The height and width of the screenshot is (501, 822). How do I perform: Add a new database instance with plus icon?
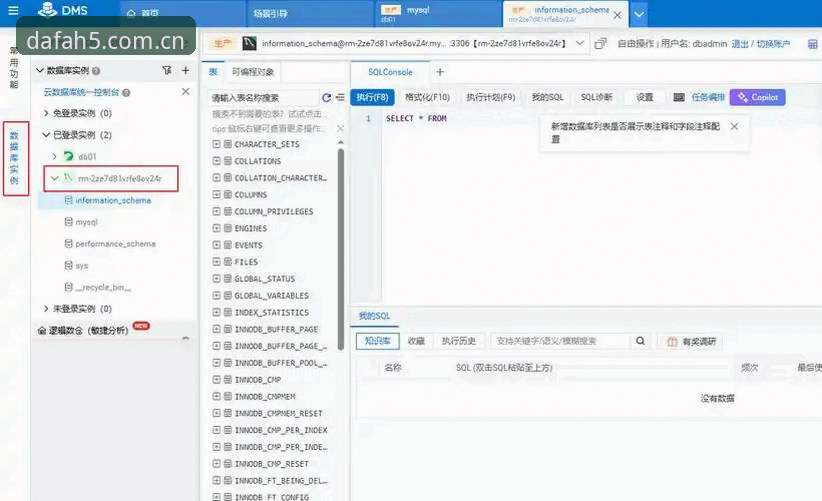point(186,70)
